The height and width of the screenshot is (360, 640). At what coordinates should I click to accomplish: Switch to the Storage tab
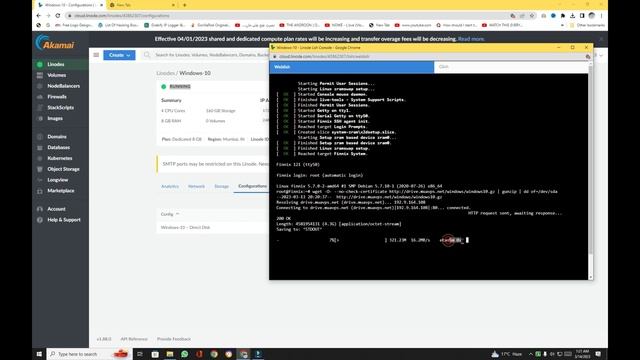pyautogui.click(x=222, y=186)
